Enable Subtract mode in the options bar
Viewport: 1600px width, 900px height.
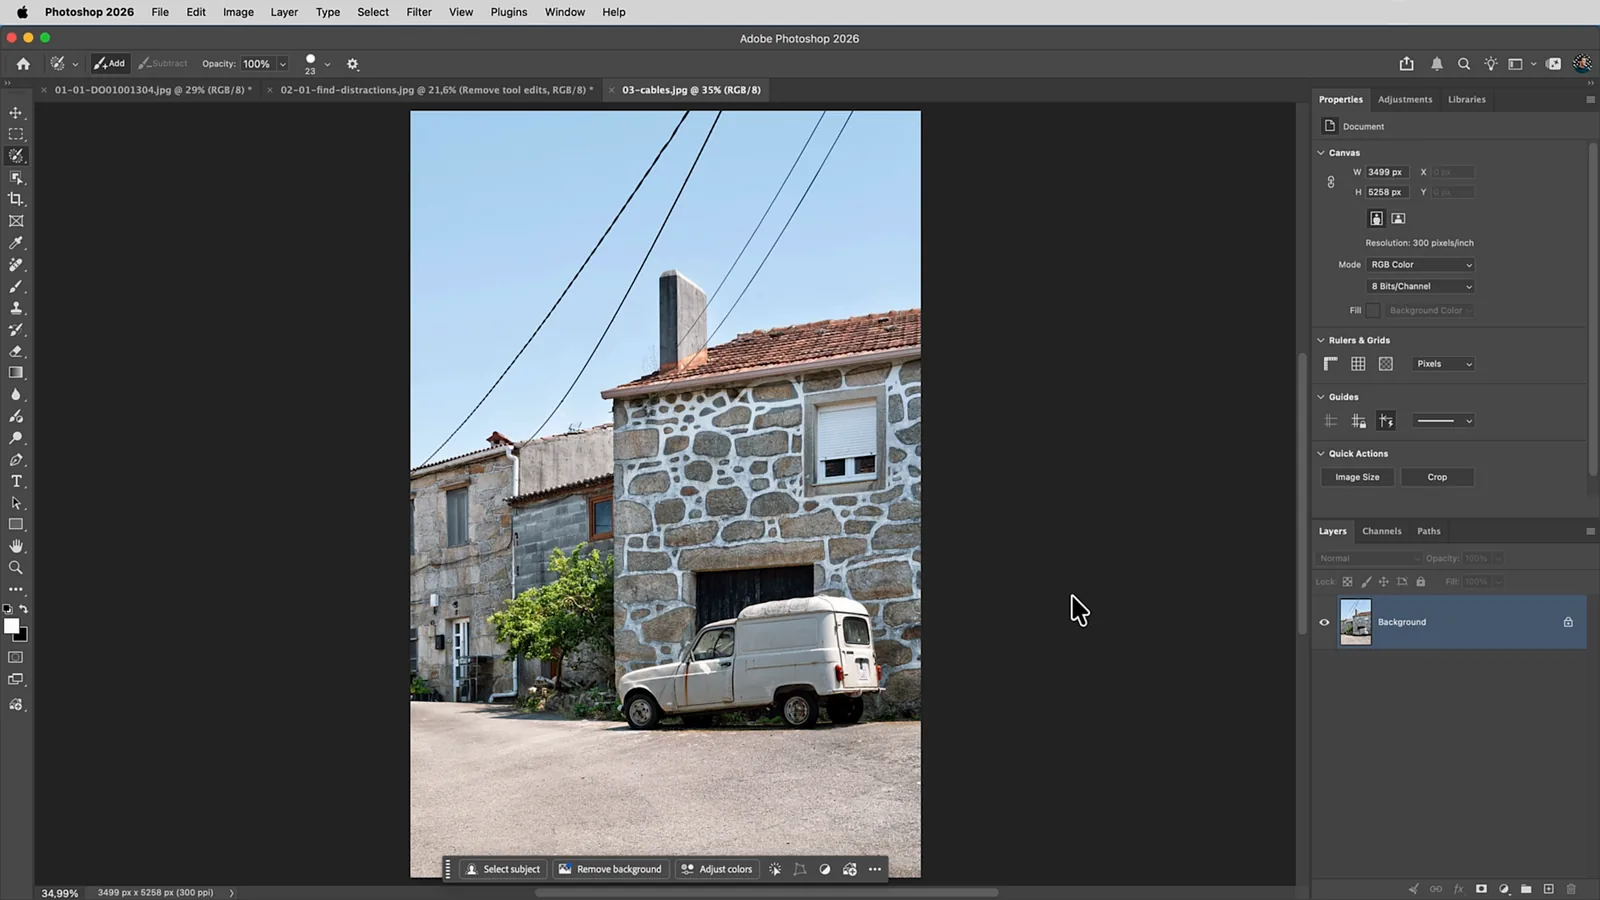click(163, 63)
